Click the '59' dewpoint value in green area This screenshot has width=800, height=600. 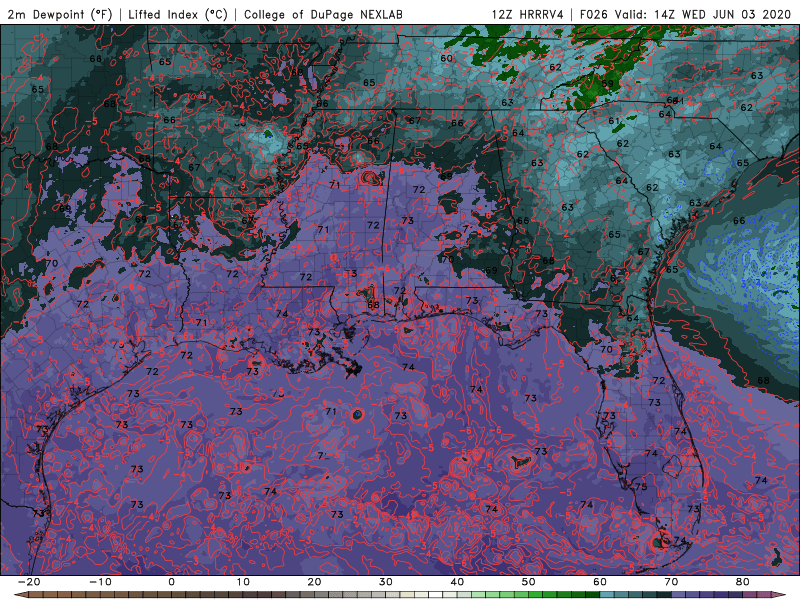click(607, 84)
